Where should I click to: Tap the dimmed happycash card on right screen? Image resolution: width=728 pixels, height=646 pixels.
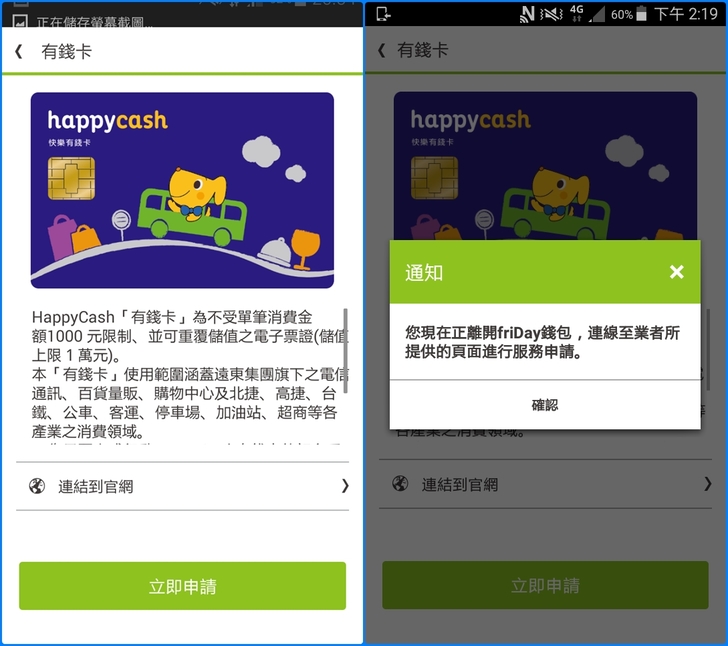pos(545,166)
